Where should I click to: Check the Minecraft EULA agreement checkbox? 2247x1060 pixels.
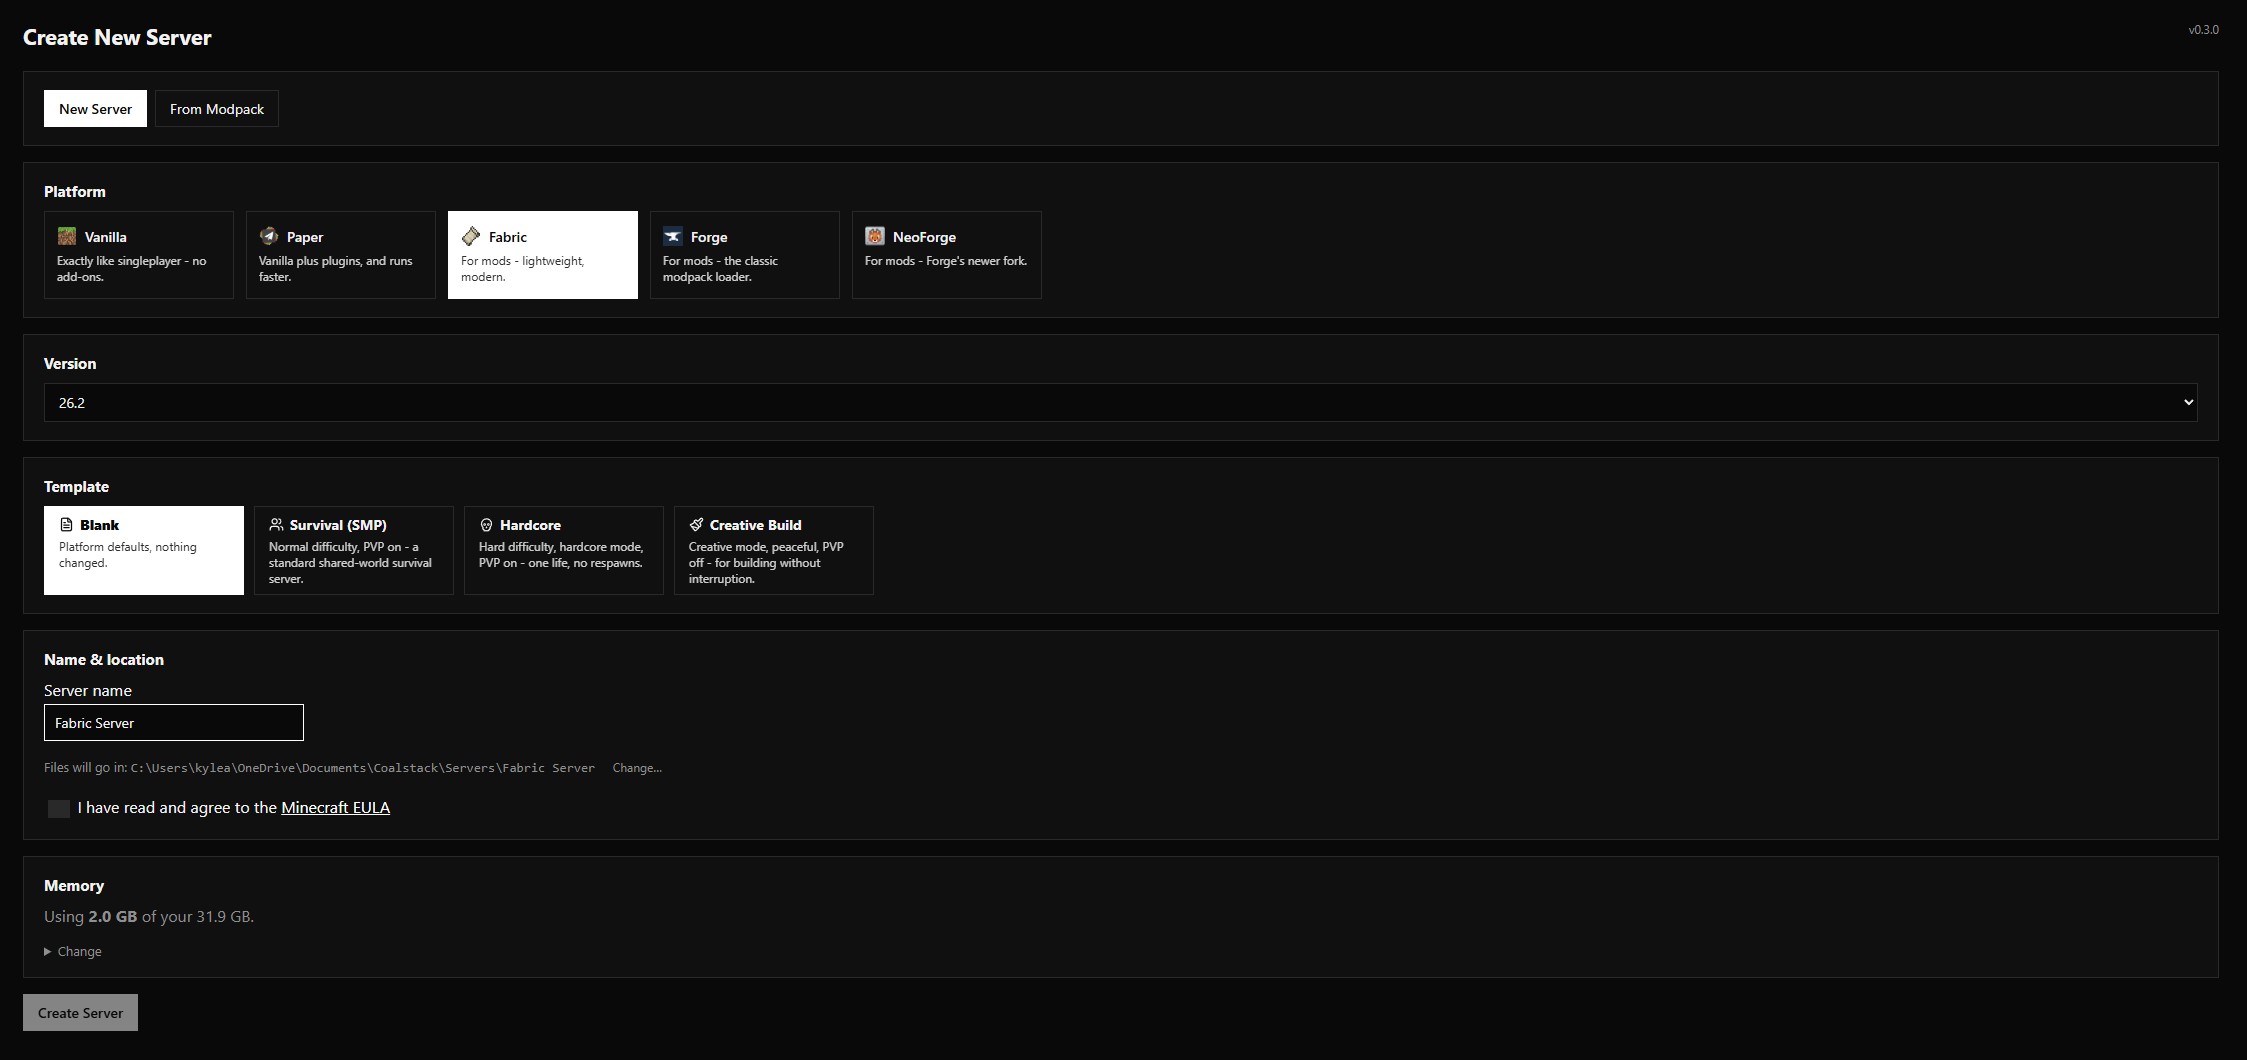pyautogui.click(x=59, y=808)
